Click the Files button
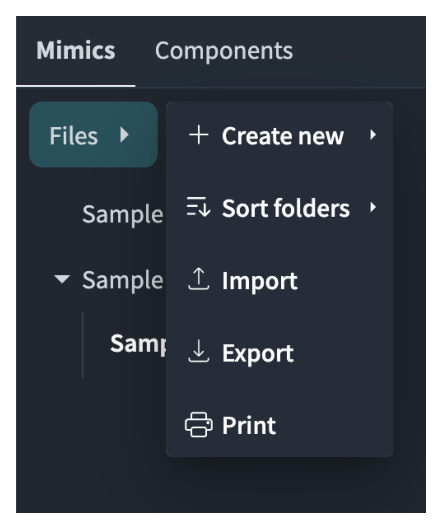This screenshot has width=442, height=529. [93, 135]
